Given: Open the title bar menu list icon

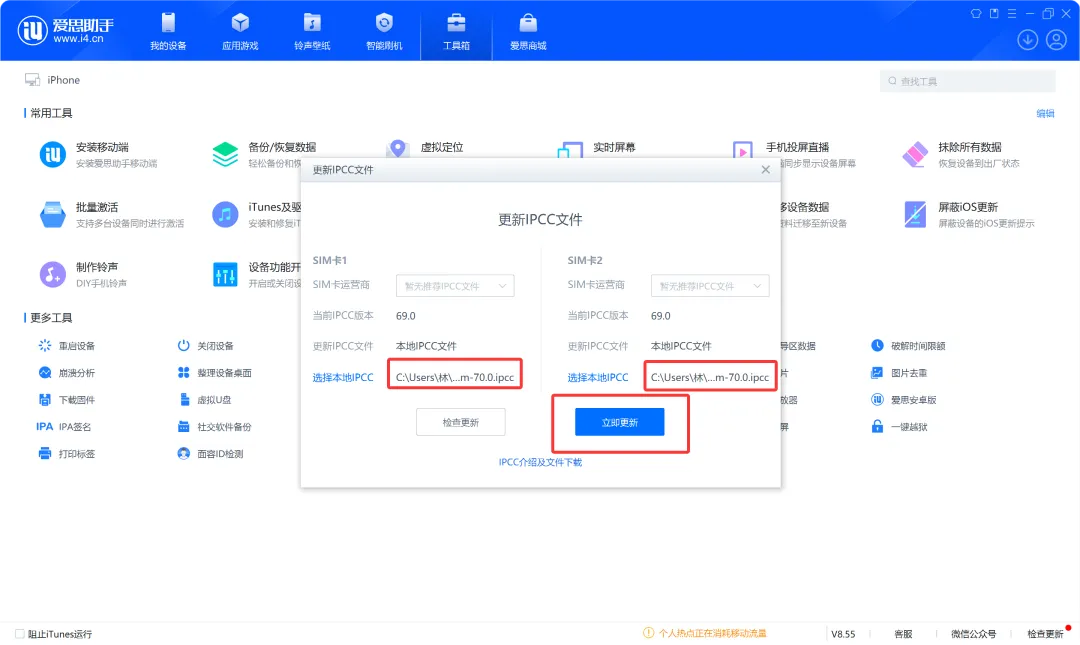Looking at the screenshot, I should click(x=1012, y=13).
